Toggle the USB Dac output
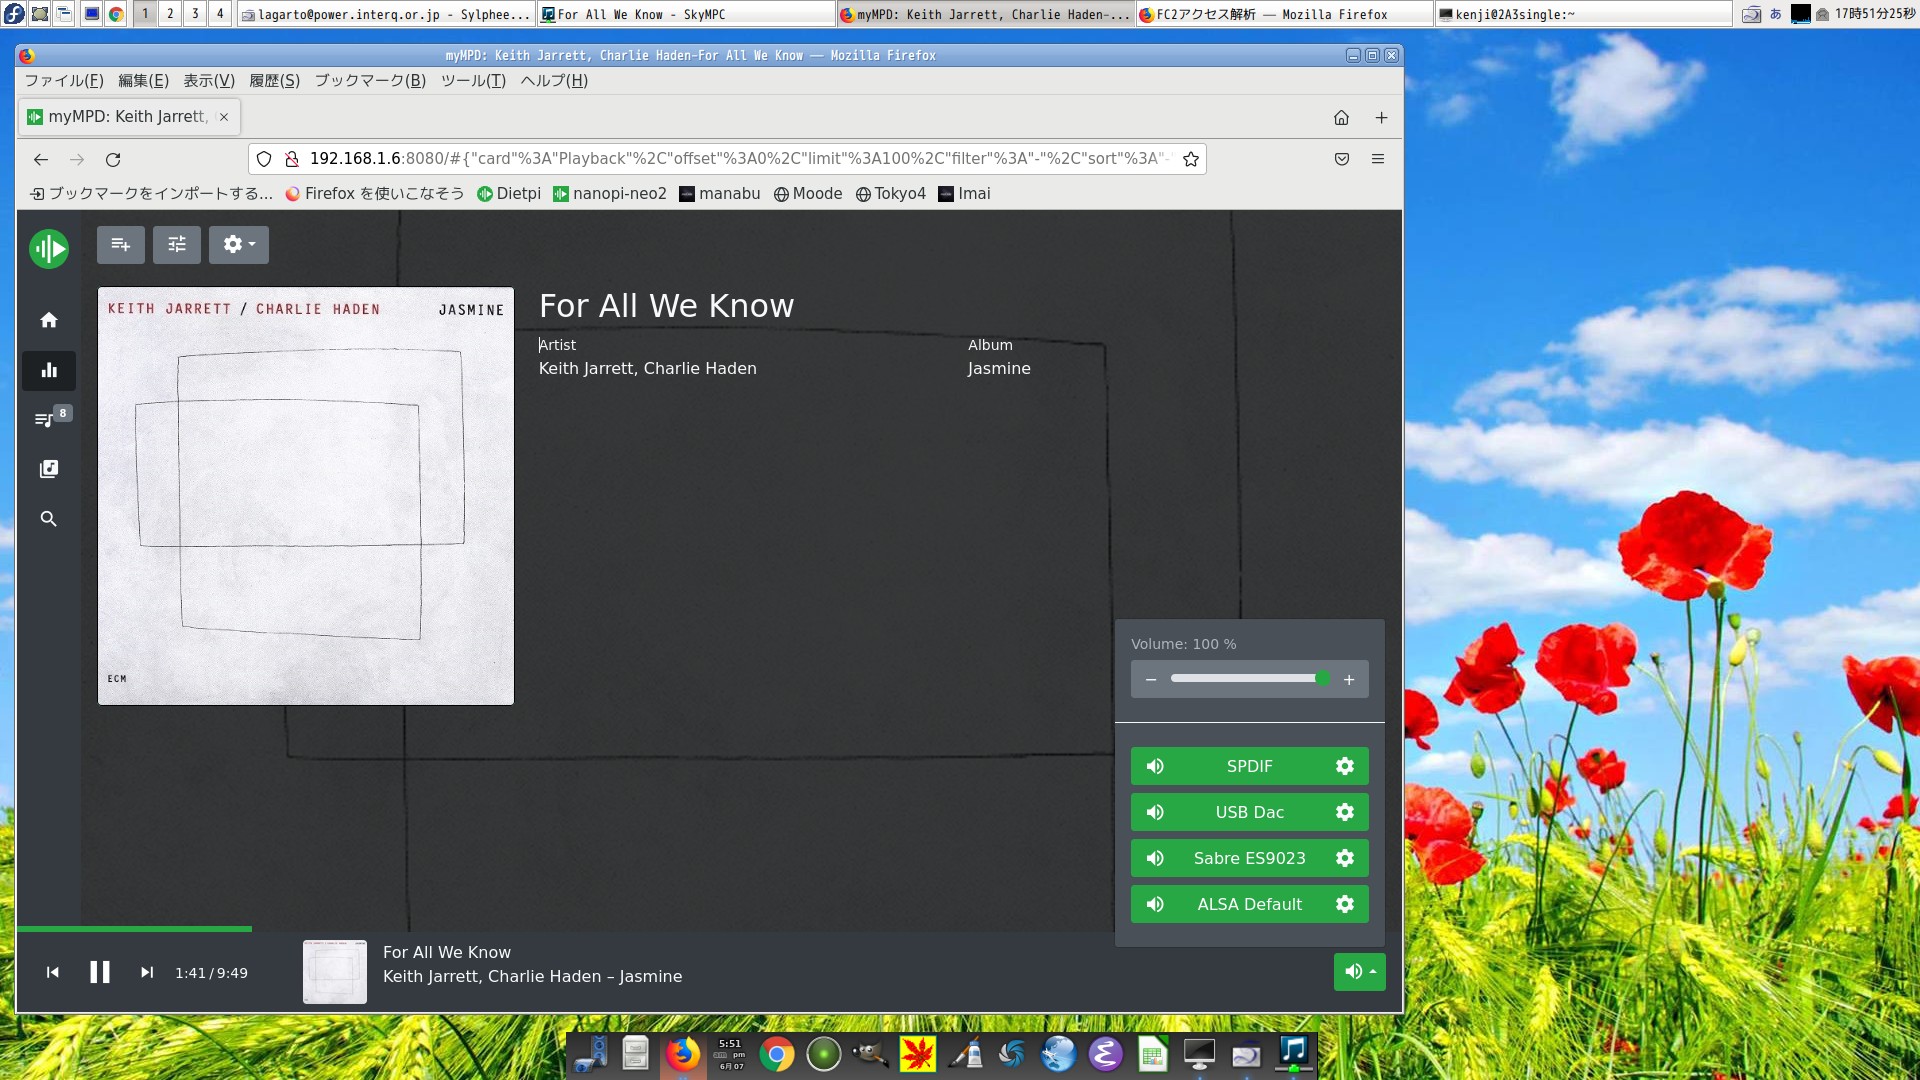The image size is (1920, 1080). [1249, 813]
